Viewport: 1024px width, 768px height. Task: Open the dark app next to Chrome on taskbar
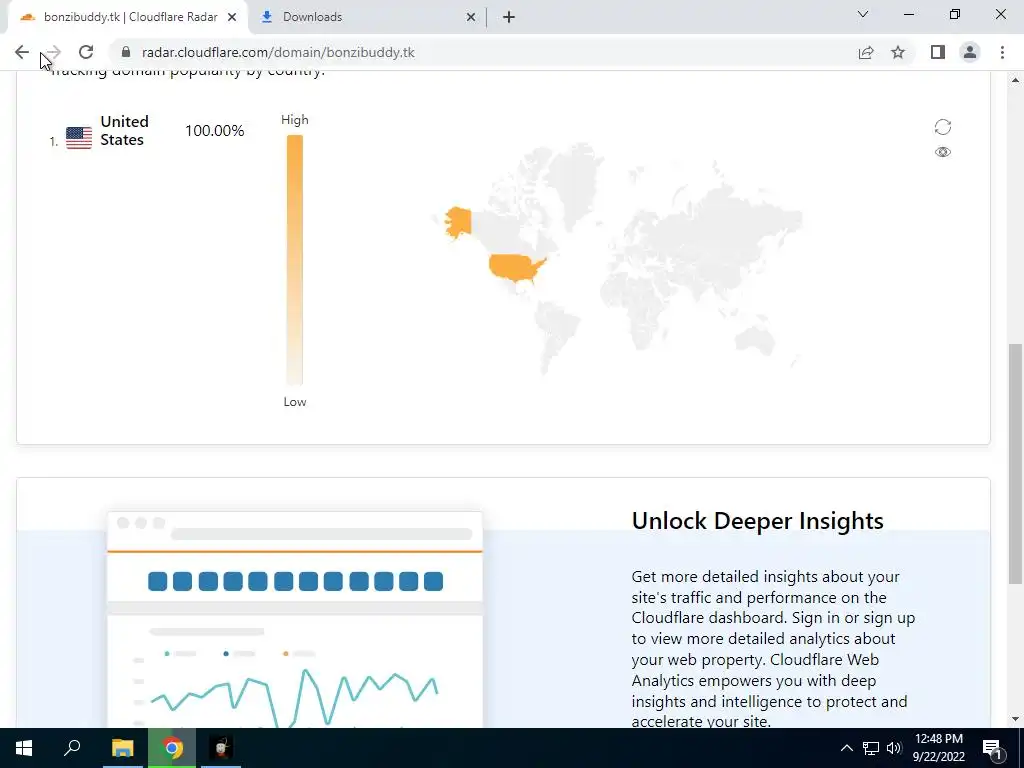tap(221, 748)
